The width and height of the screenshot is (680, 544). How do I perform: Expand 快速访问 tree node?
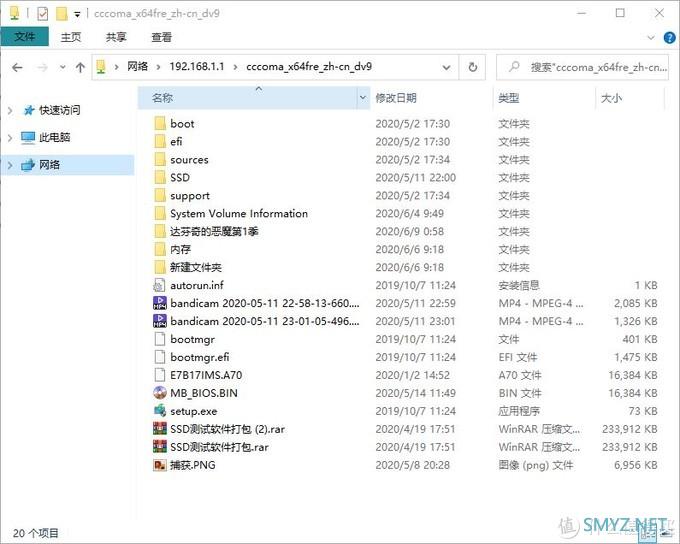(x=10, y=111)
